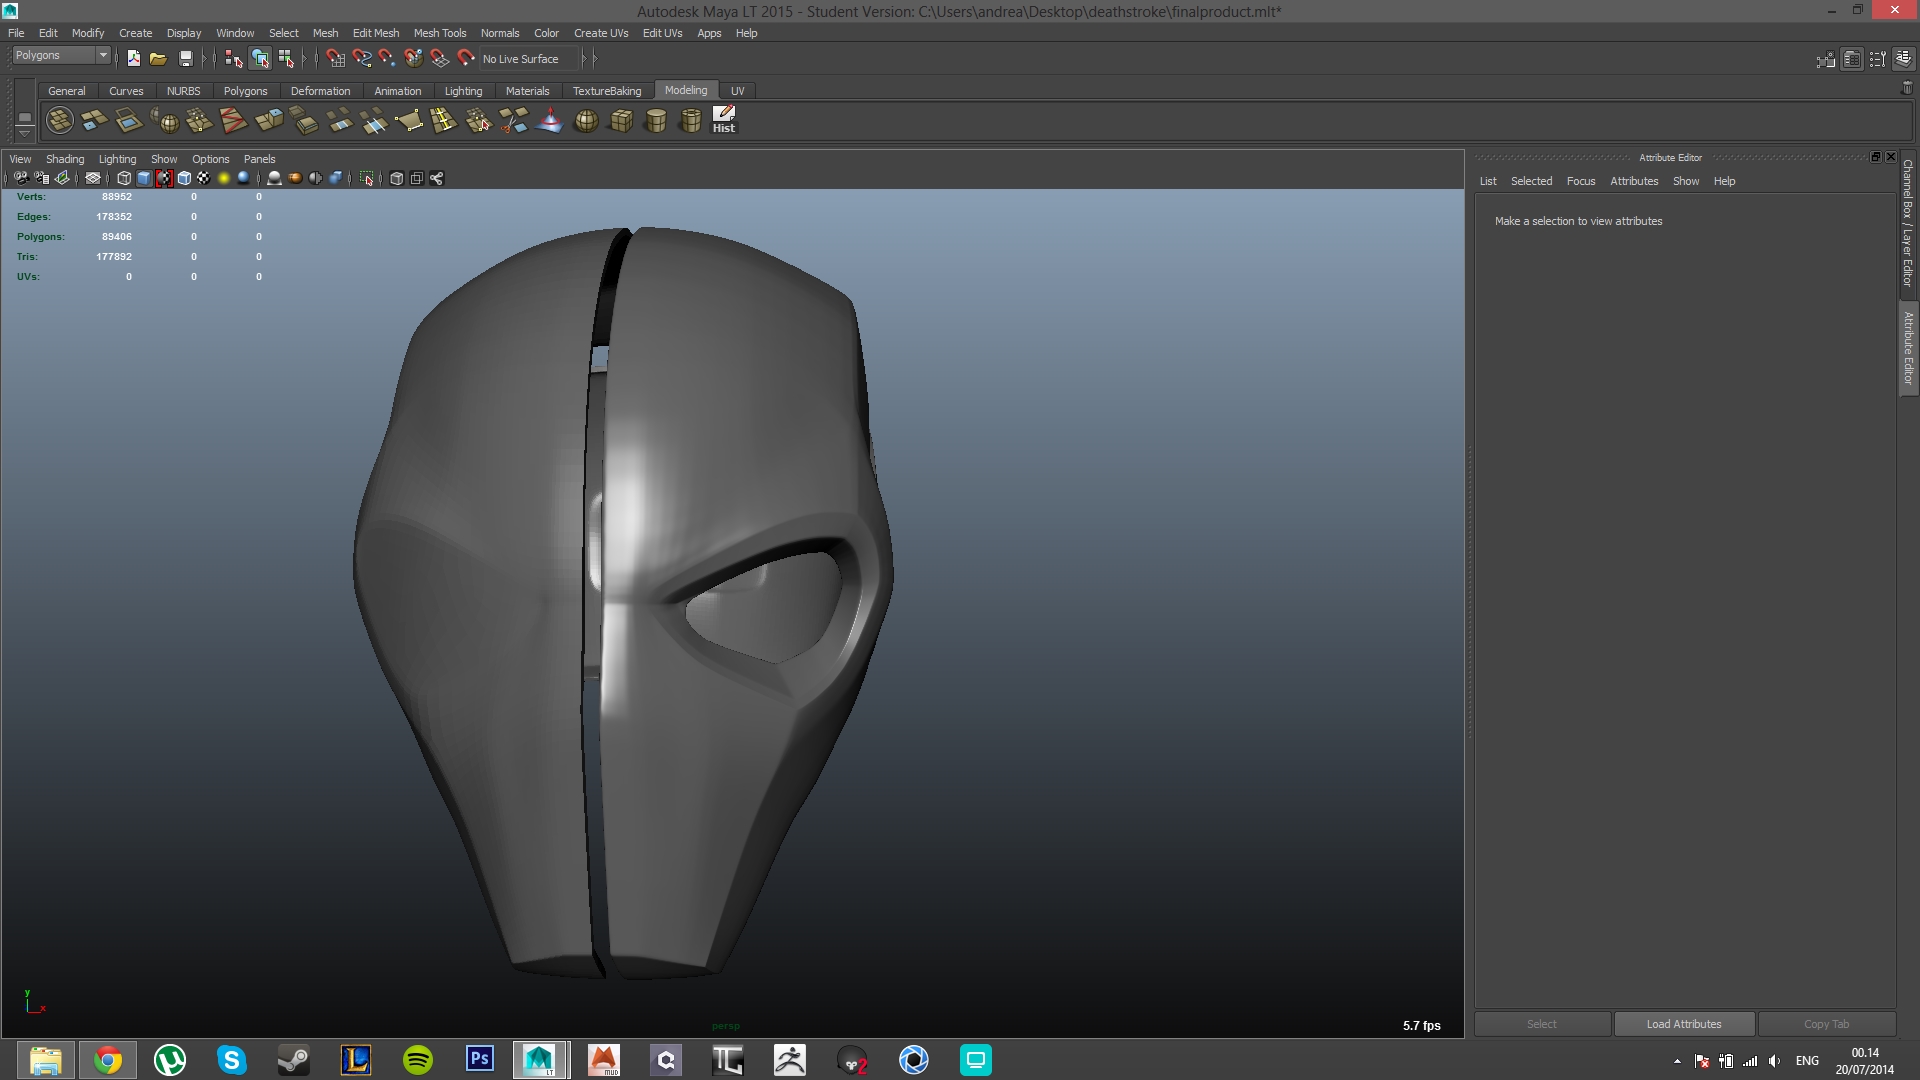Viewport: 1920px width, 1080px height.
Task: Show the Attribute Editor panel icon
Action: [x=1851, y=59]
